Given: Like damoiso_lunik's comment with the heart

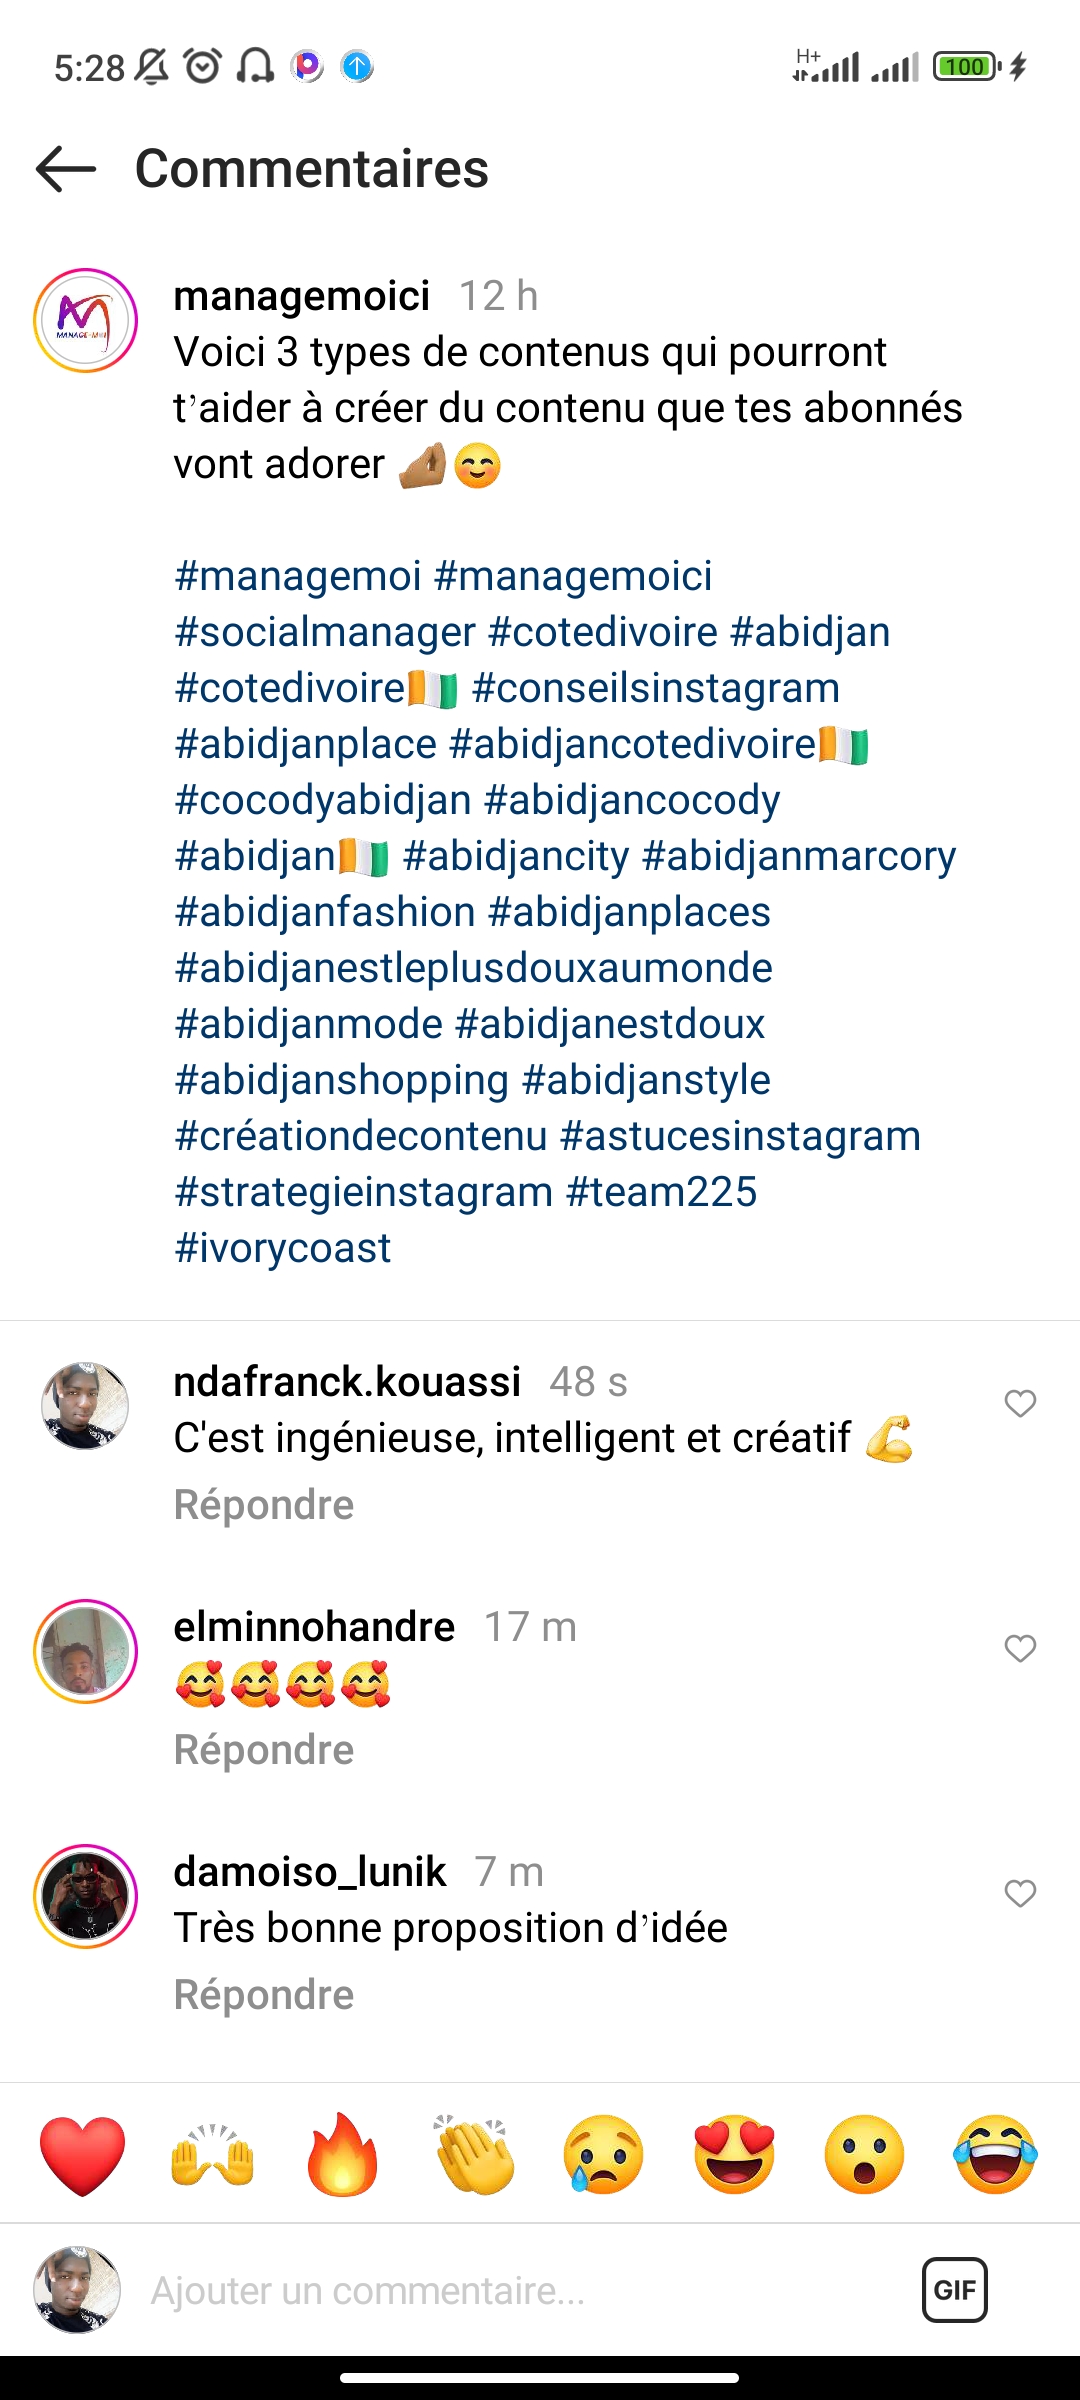Looking at the screenshot, I should click(1020, 1893).
